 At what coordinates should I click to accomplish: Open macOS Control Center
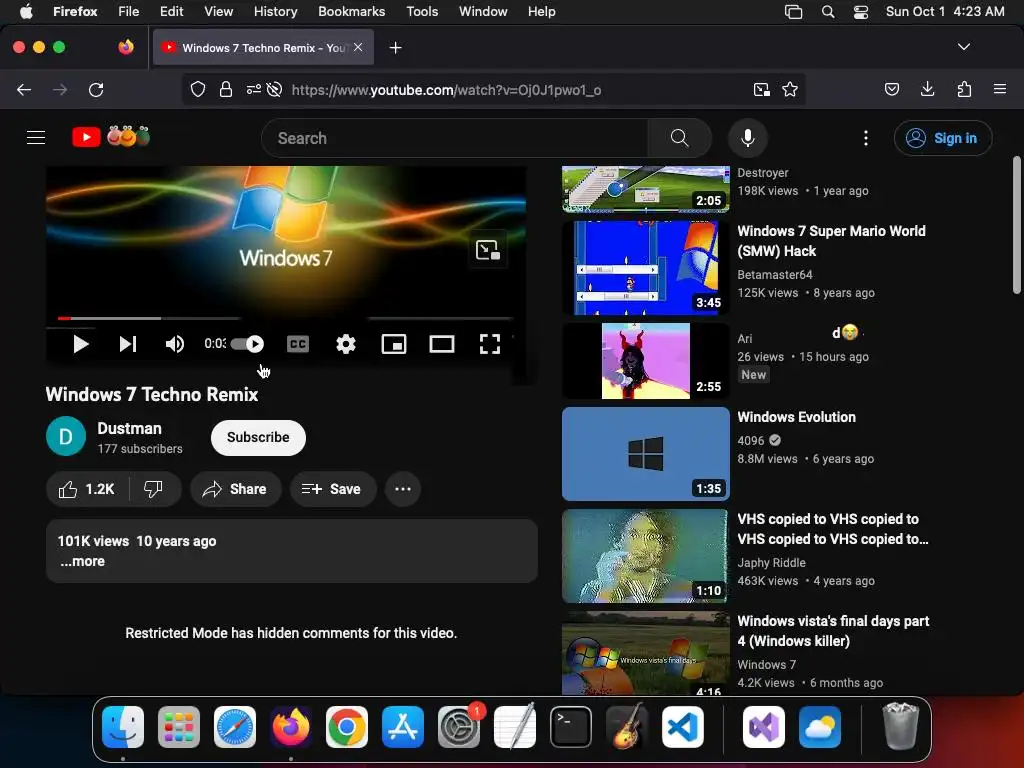[861, 12]
